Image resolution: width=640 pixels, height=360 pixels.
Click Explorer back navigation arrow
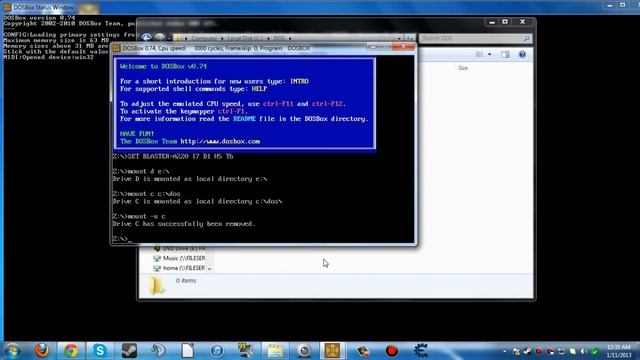(x=147, y=38)
